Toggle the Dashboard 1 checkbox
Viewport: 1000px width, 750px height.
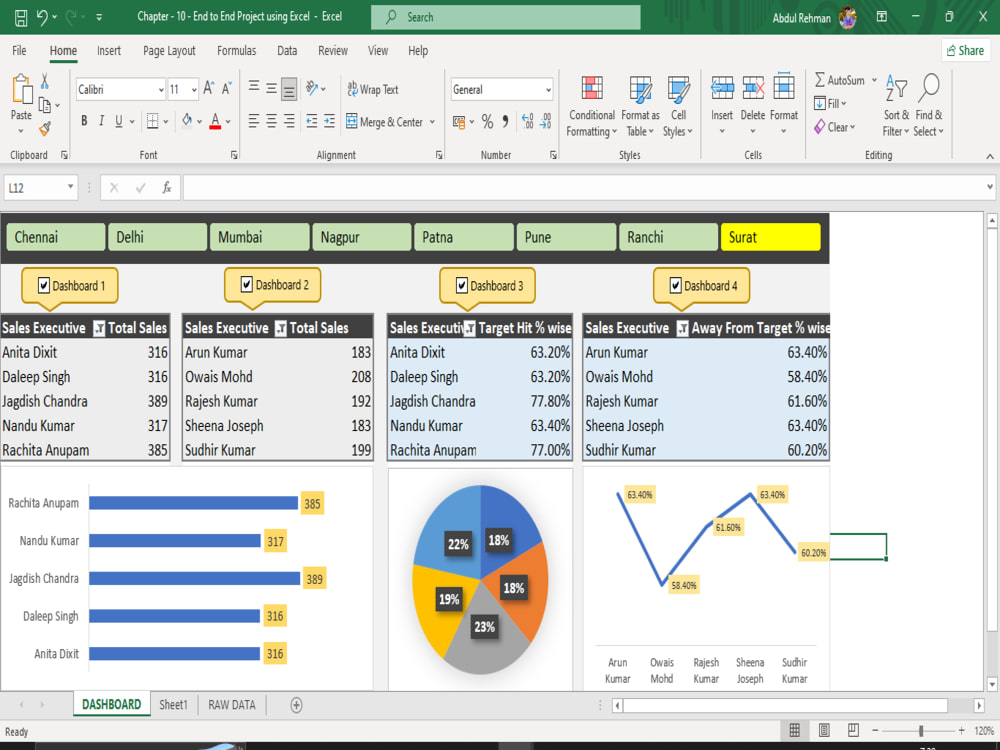pyautogui.click(x=43, y=285)
